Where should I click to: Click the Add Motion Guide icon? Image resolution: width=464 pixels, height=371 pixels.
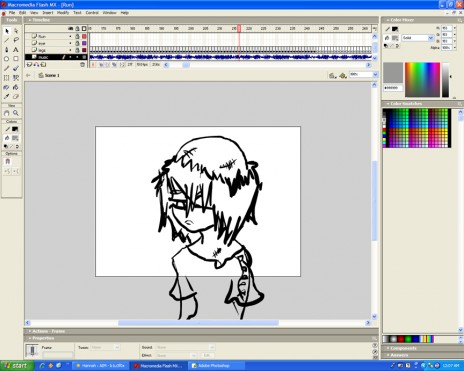36,64
